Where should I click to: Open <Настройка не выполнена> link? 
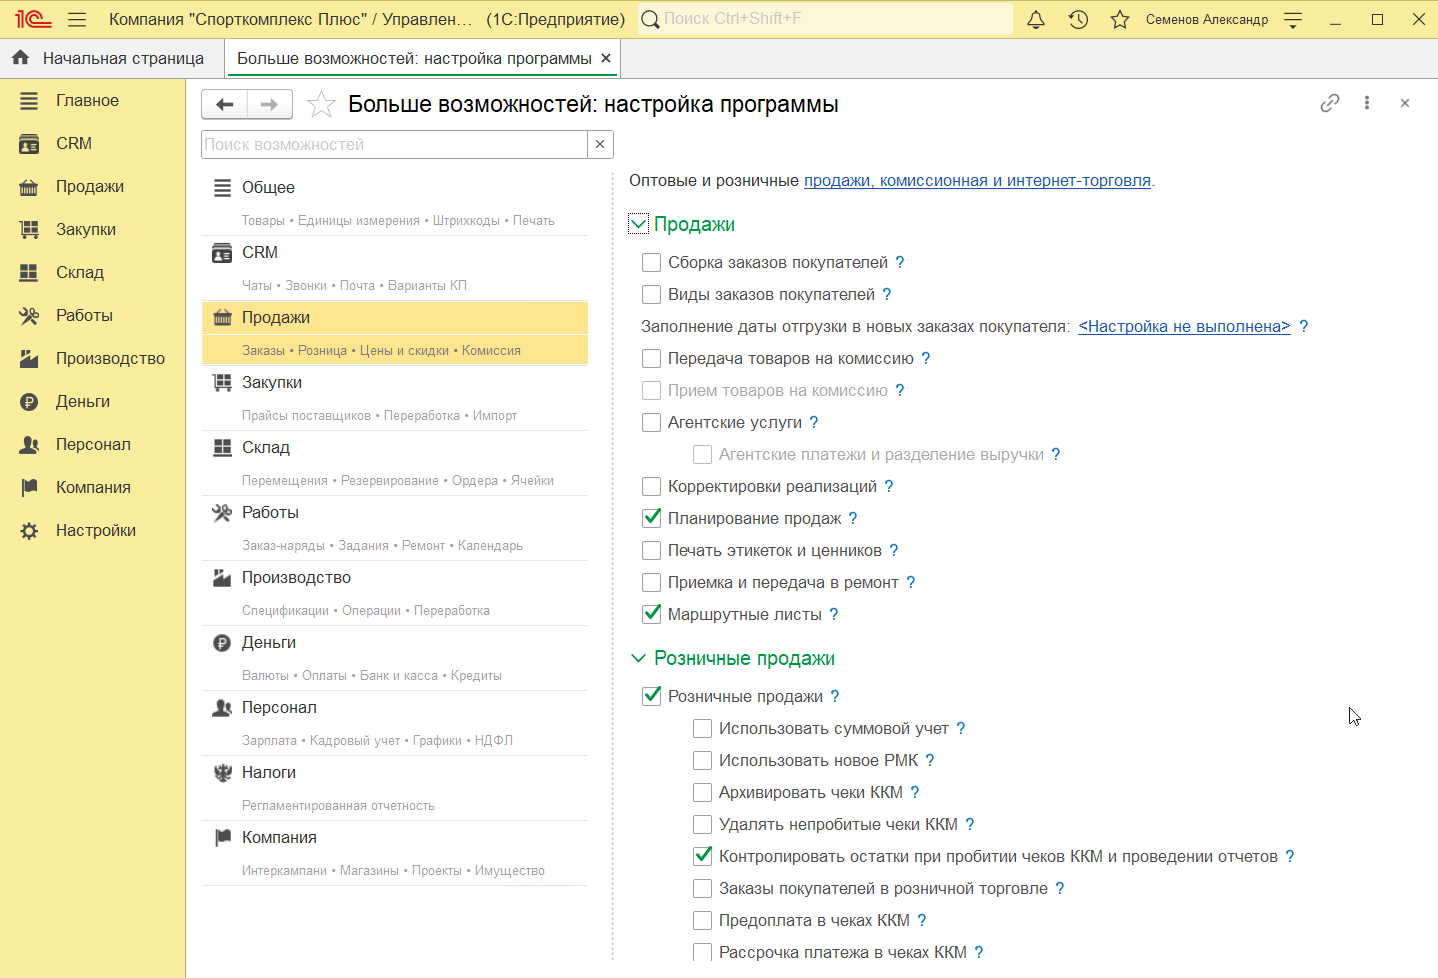[1184, 326]
